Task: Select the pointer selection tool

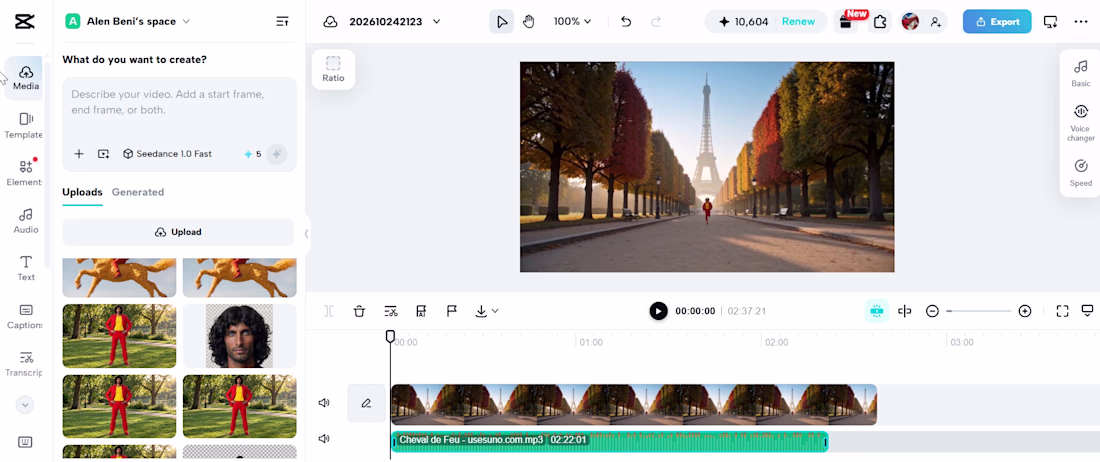Action: coord(502,22)
